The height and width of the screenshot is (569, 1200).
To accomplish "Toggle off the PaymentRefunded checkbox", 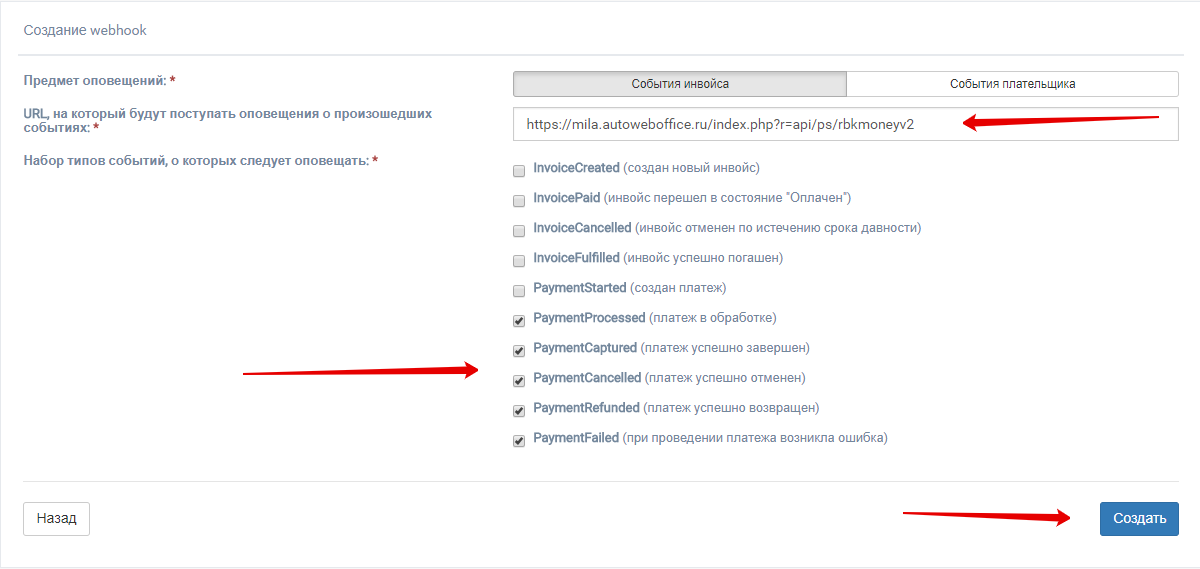I will coord(519,411).
